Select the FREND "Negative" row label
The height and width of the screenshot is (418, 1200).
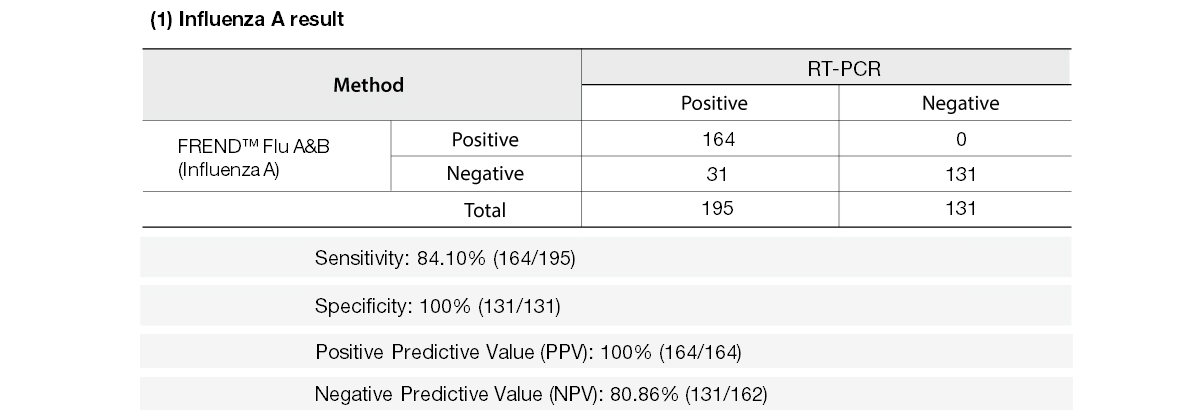[x=485, y=174]
